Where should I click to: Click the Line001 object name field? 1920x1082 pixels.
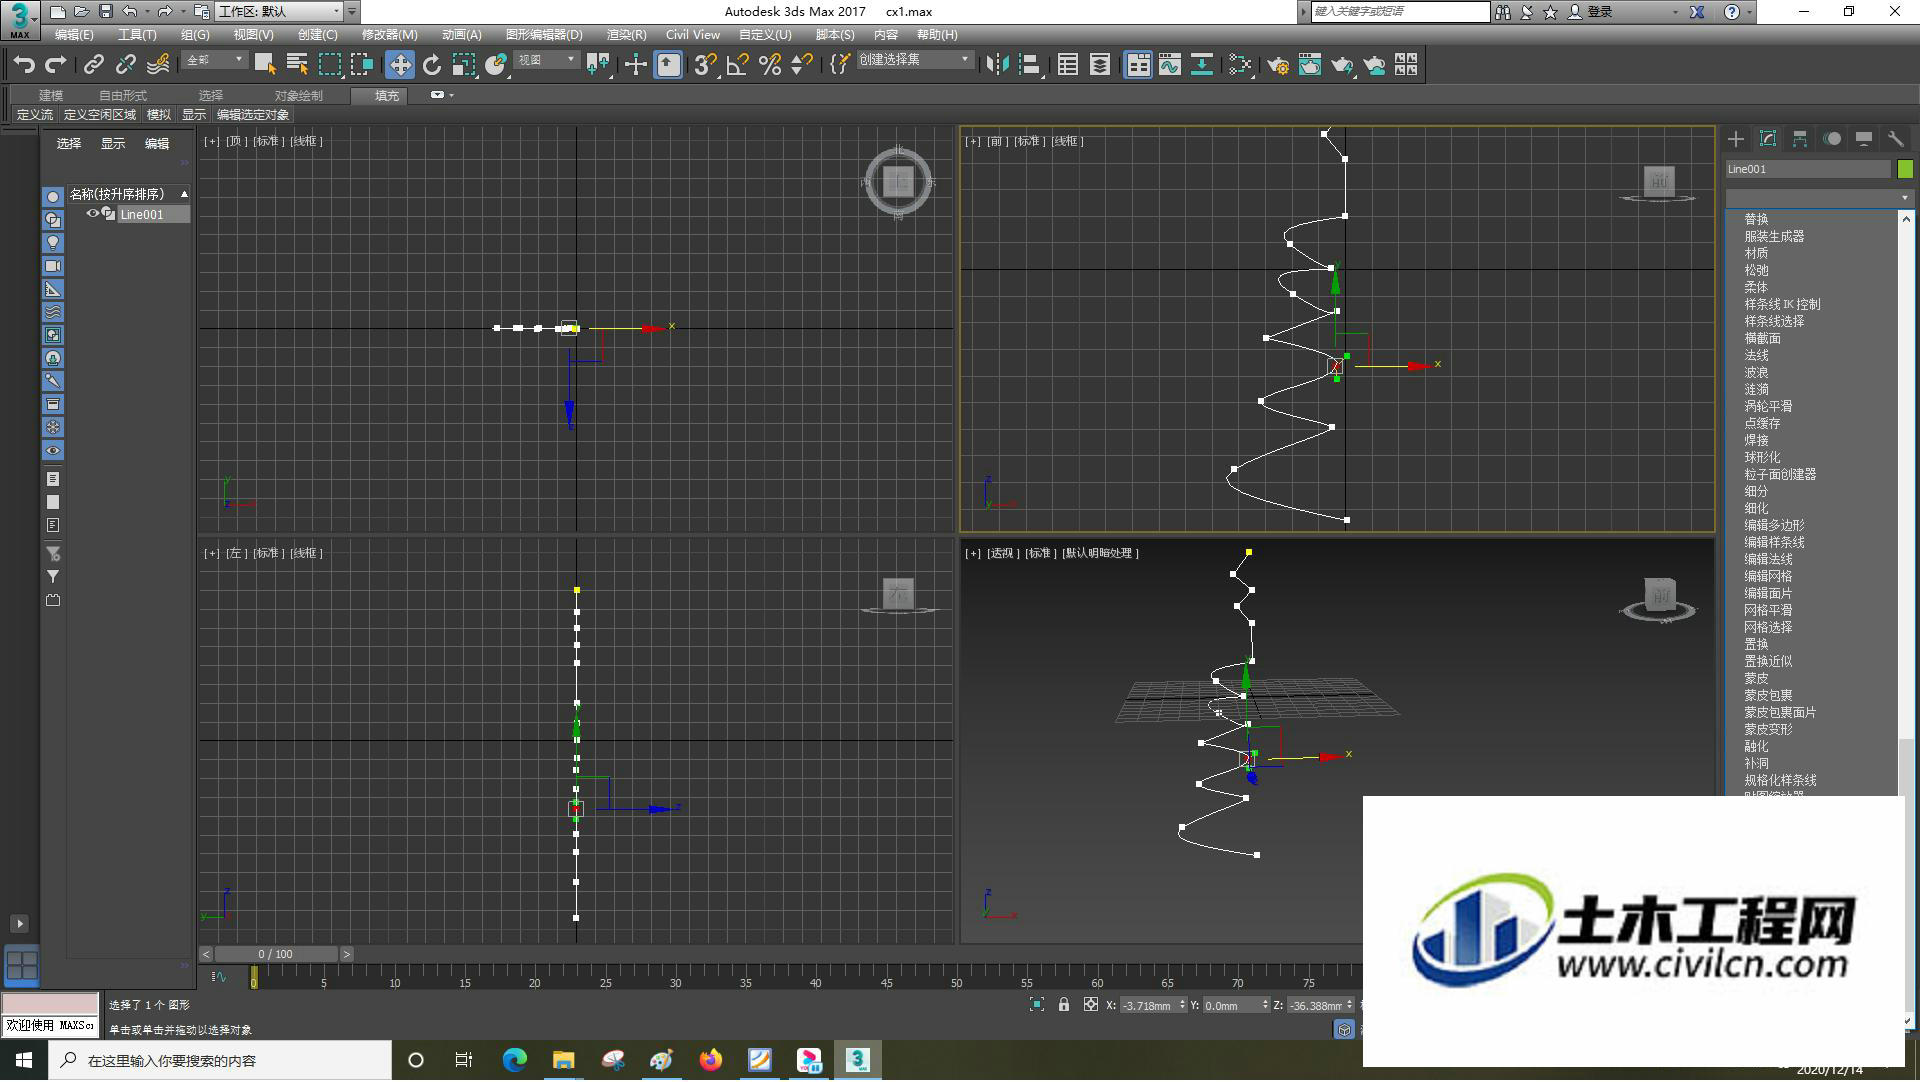click(x=1808, y=169)
